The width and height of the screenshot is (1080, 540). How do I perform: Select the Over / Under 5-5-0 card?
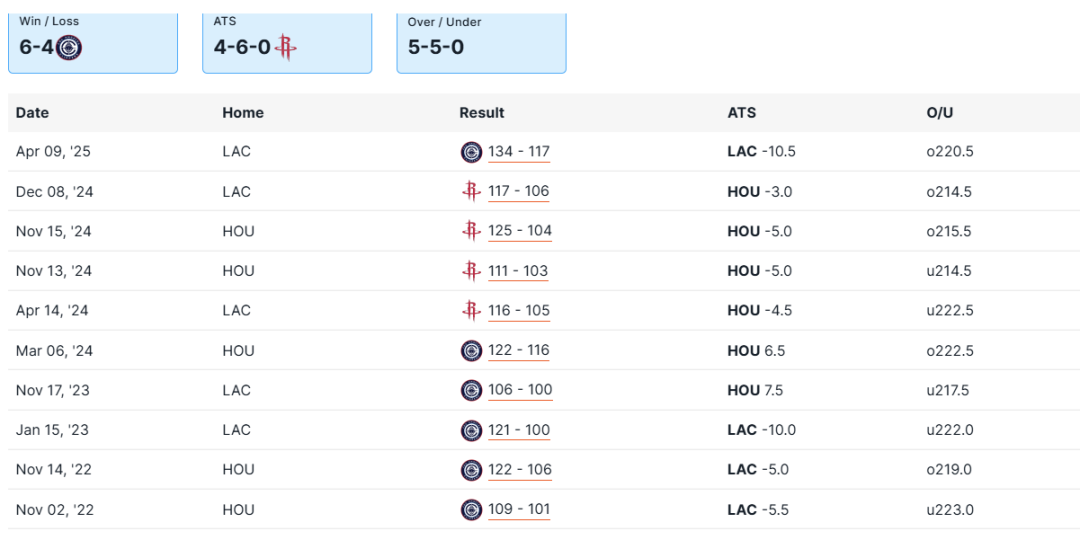pyautogui.click(x=481, y=42)
